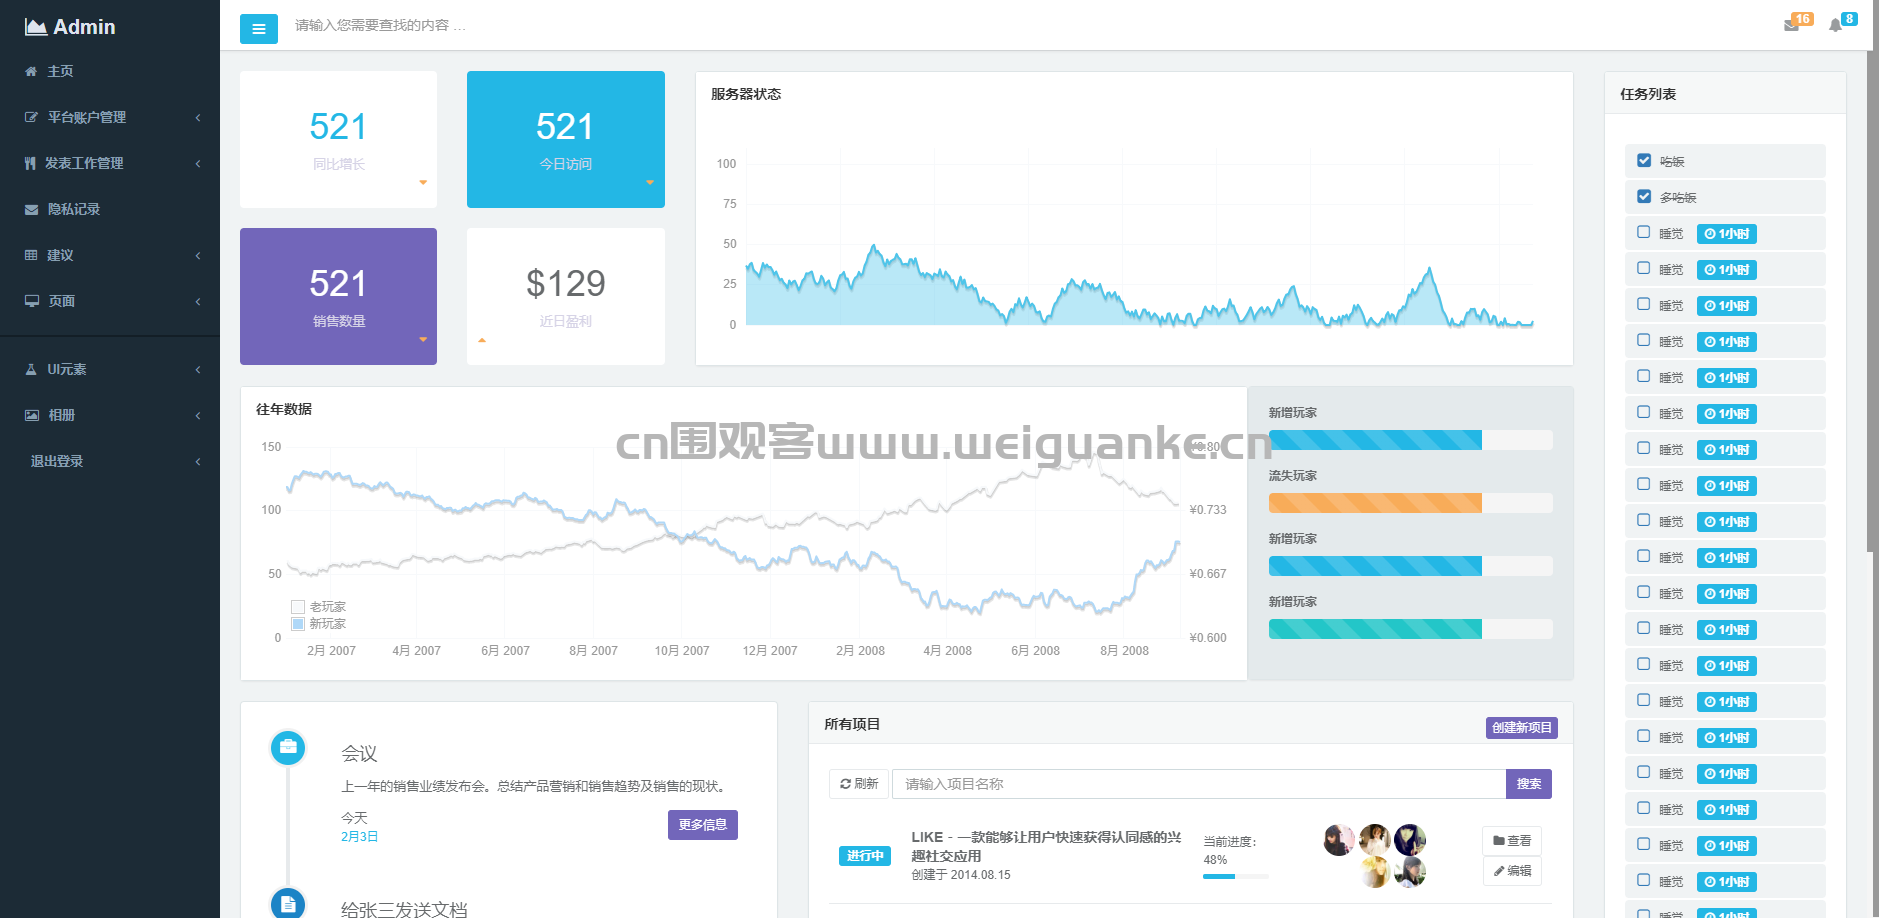Click the 往年数据 panel title

pos(284,409)
